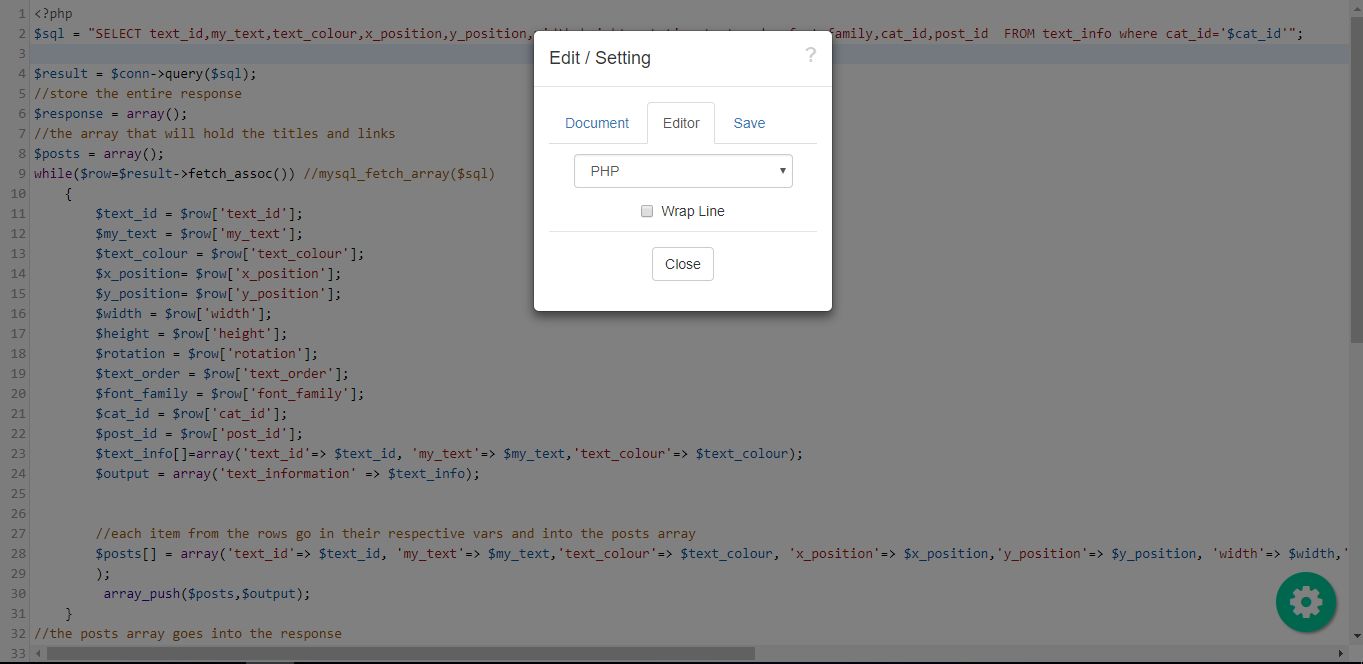Screen dimensions: 1363x664
Task: Select the Editor tab
Action: coord(681,122)
